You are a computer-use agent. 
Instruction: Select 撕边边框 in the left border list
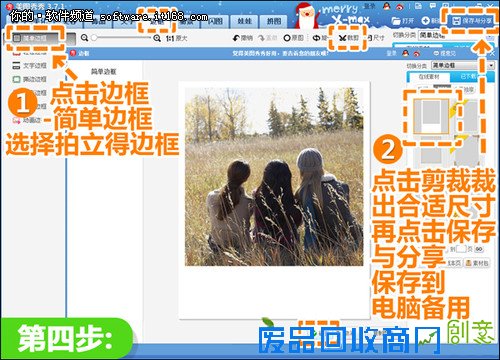[29, 79]
